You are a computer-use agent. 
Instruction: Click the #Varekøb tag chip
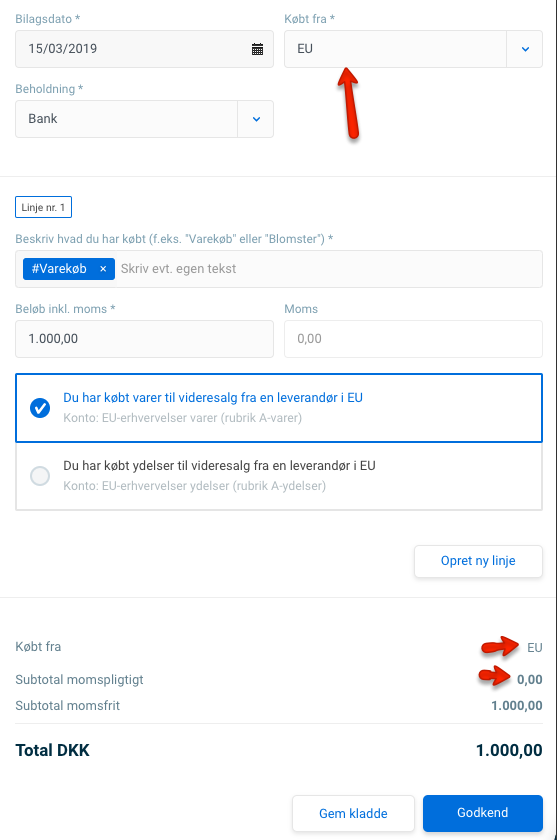(x=69, y=269)
